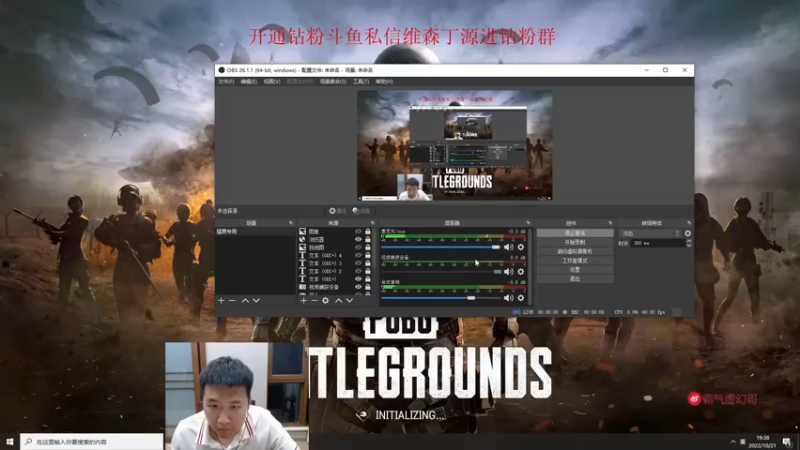Click 退出 exit button in Controls
Image resolution: width=800 pixels, height=450 pixels.
coord(575,279)
